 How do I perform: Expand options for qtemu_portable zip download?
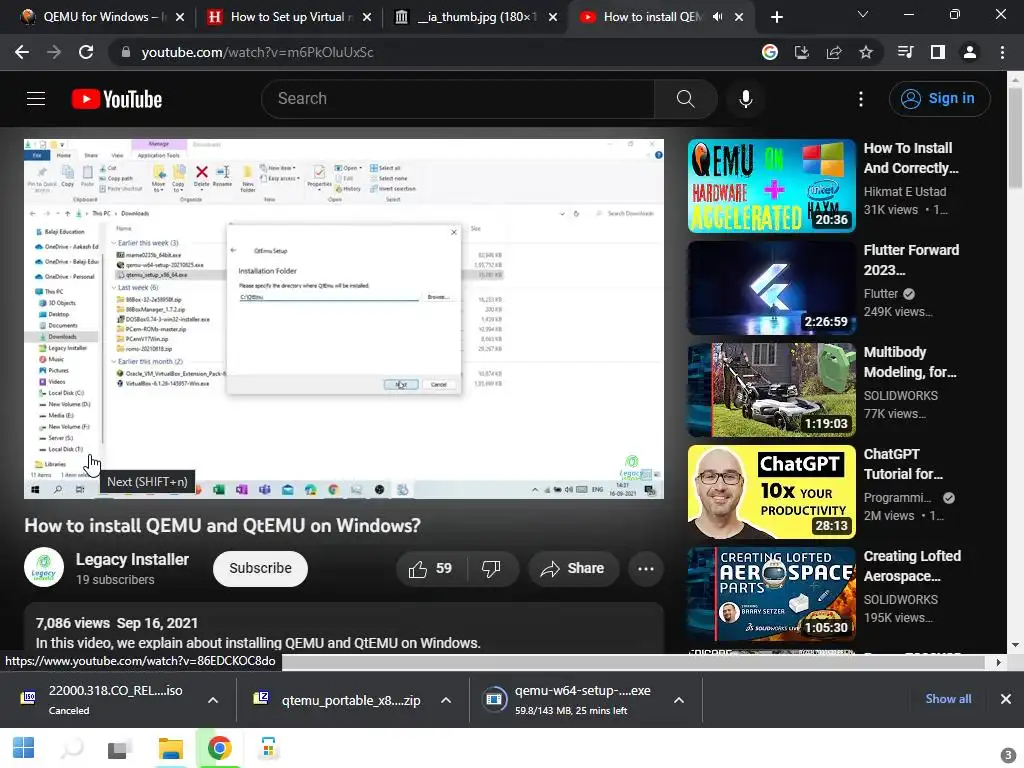point(446,700)
